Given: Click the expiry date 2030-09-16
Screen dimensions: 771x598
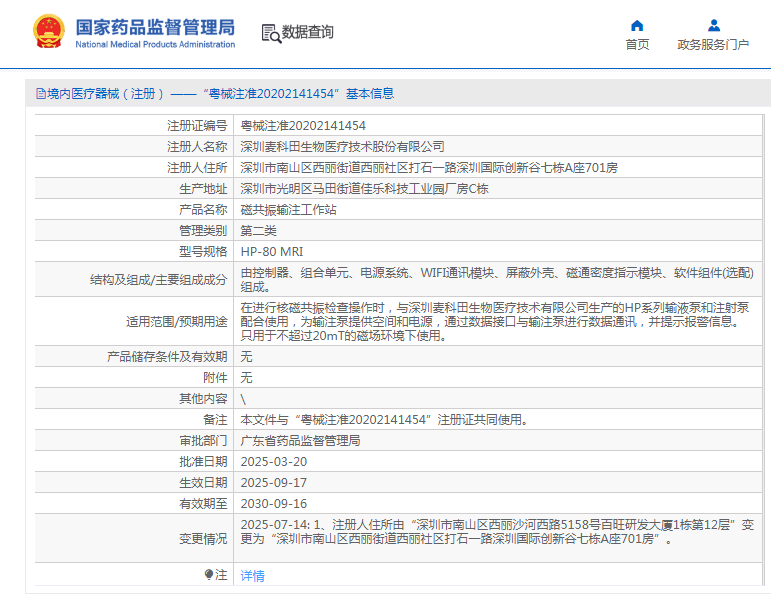Looking at the screenshot, I should (274, 504).
